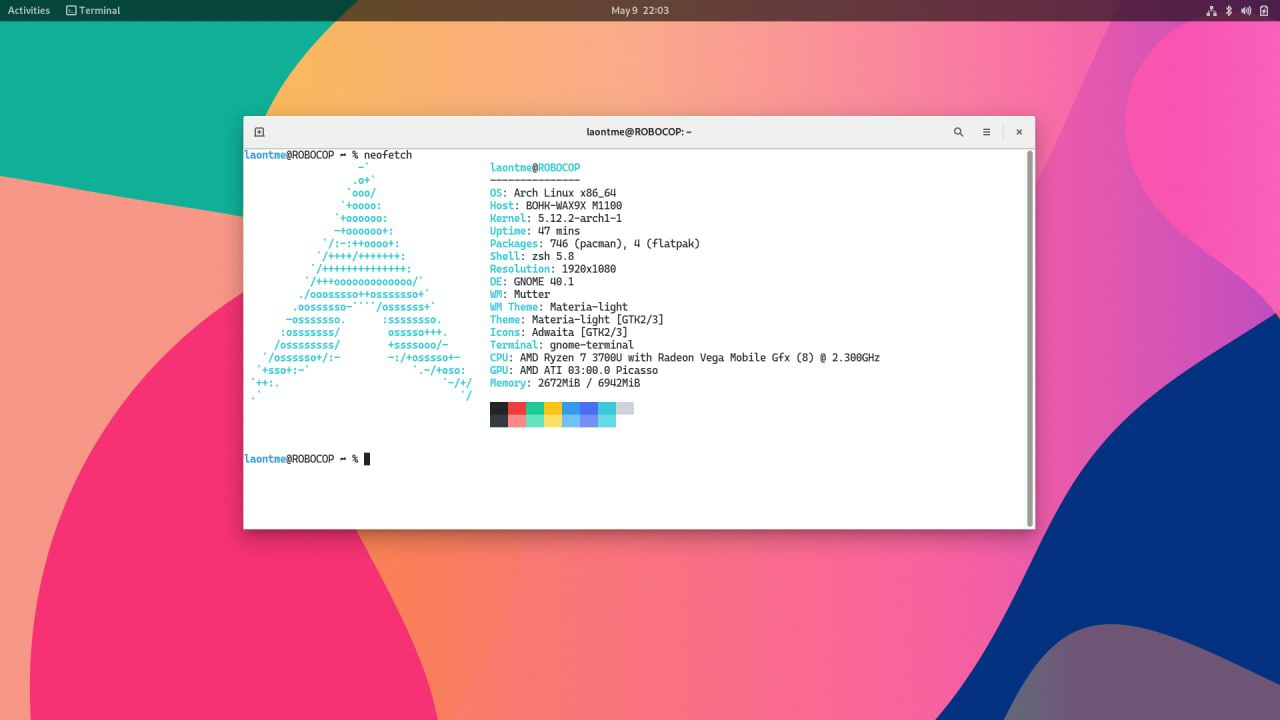Viewport: 1280px width, 720px height.
Task: Click the Host: BOHK-WAX9X M1100 line
Action: (556, 206)
